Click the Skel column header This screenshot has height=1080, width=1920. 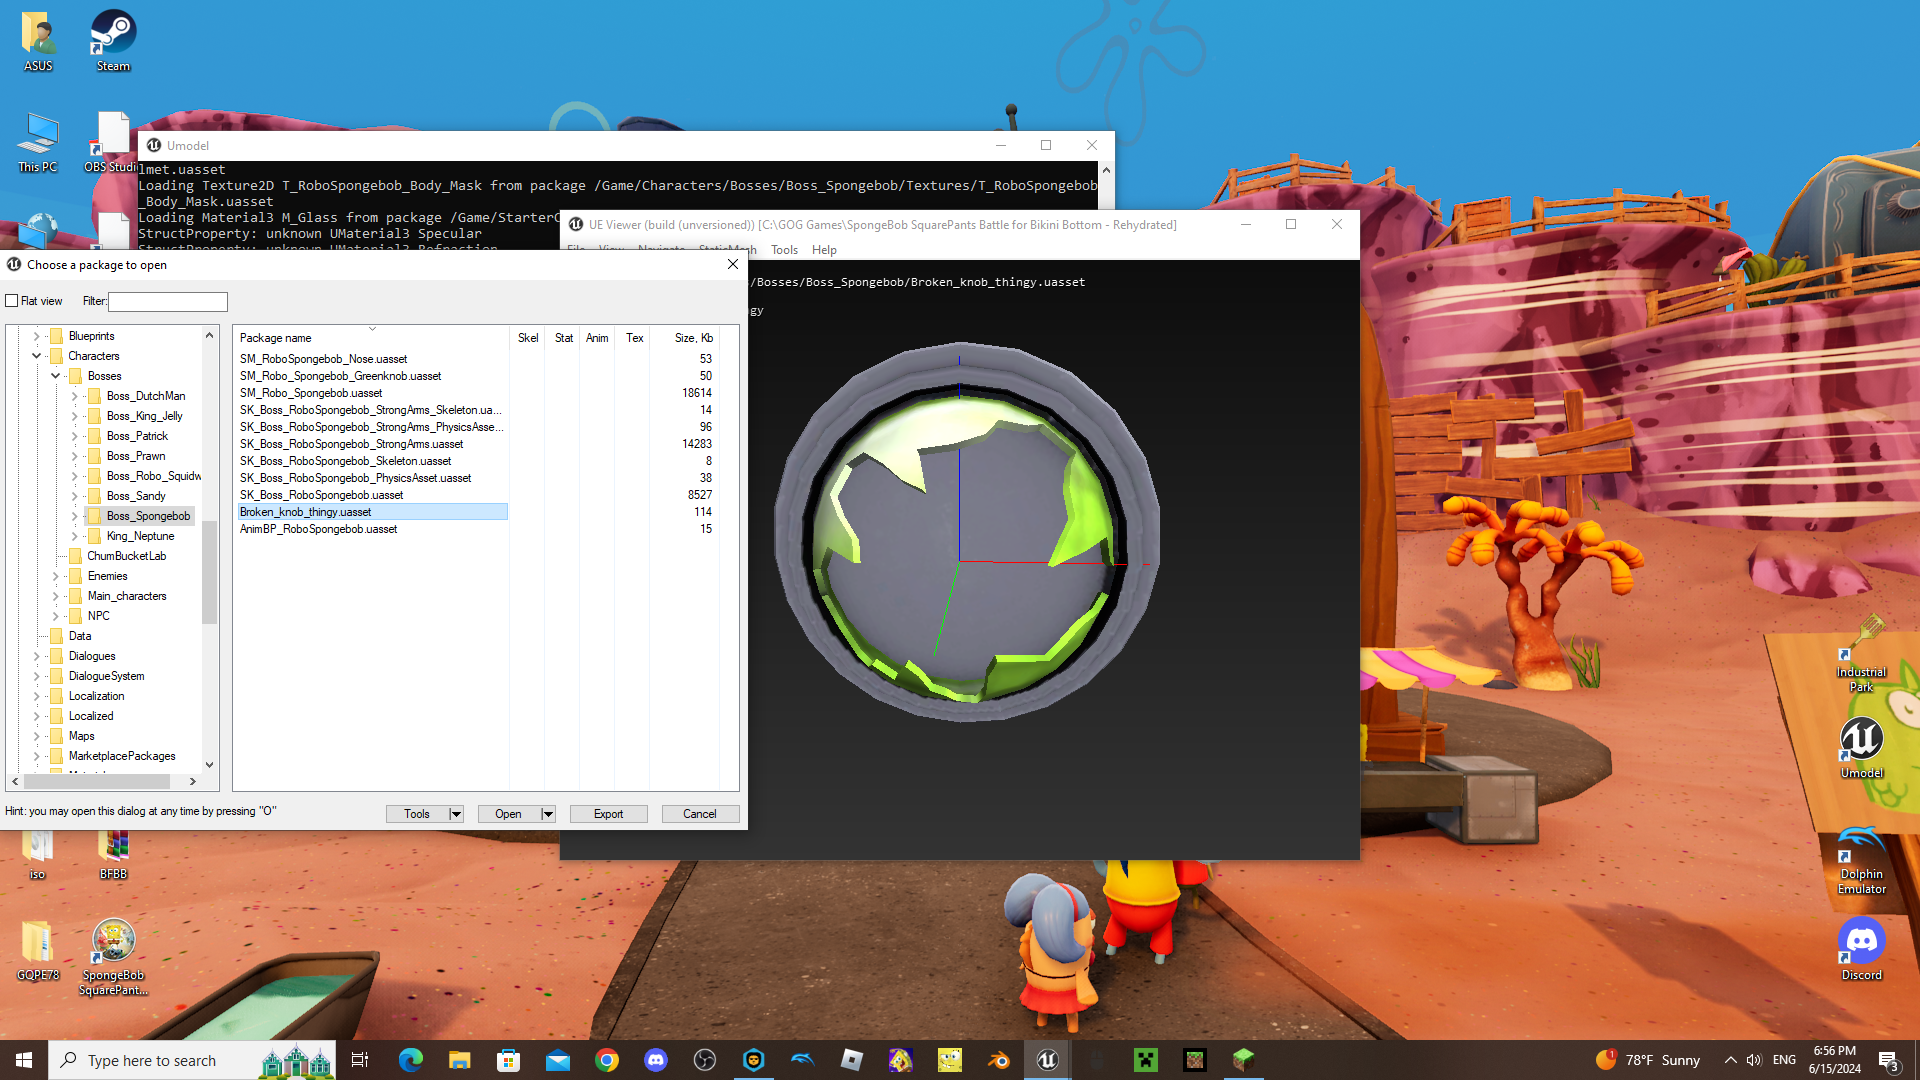528,338
